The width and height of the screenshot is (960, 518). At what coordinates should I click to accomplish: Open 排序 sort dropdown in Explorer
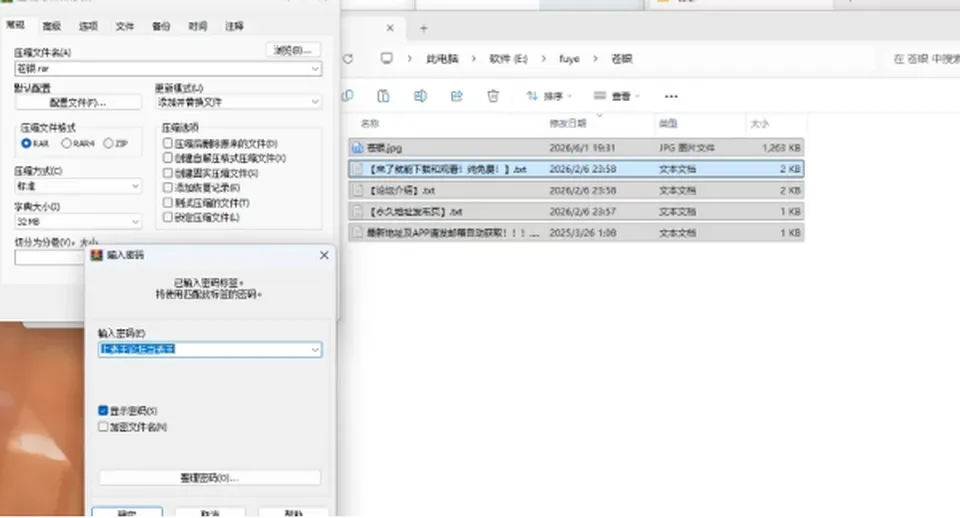coord(549,96)
